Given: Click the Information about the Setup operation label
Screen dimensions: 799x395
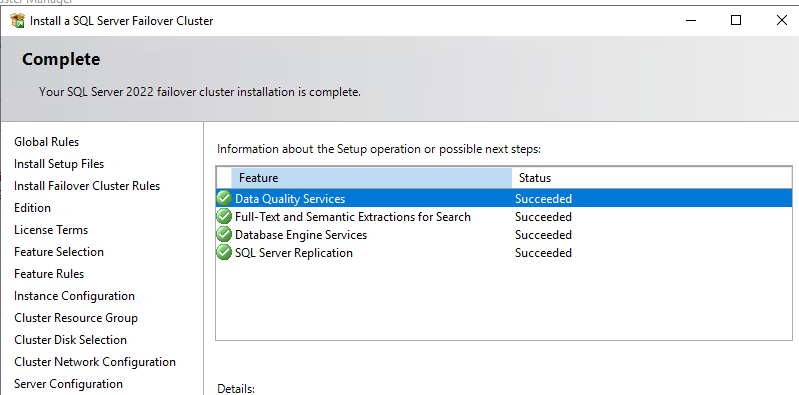Looking at the screenshot, I should 379,149.
